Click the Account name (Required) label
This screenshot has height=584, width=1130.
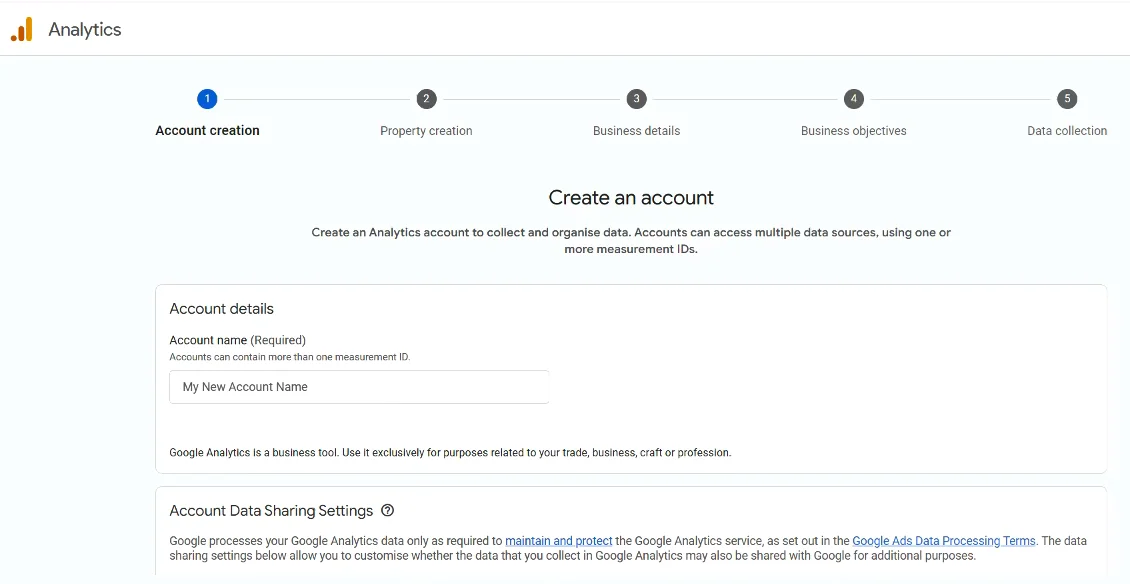pos(238,340)
